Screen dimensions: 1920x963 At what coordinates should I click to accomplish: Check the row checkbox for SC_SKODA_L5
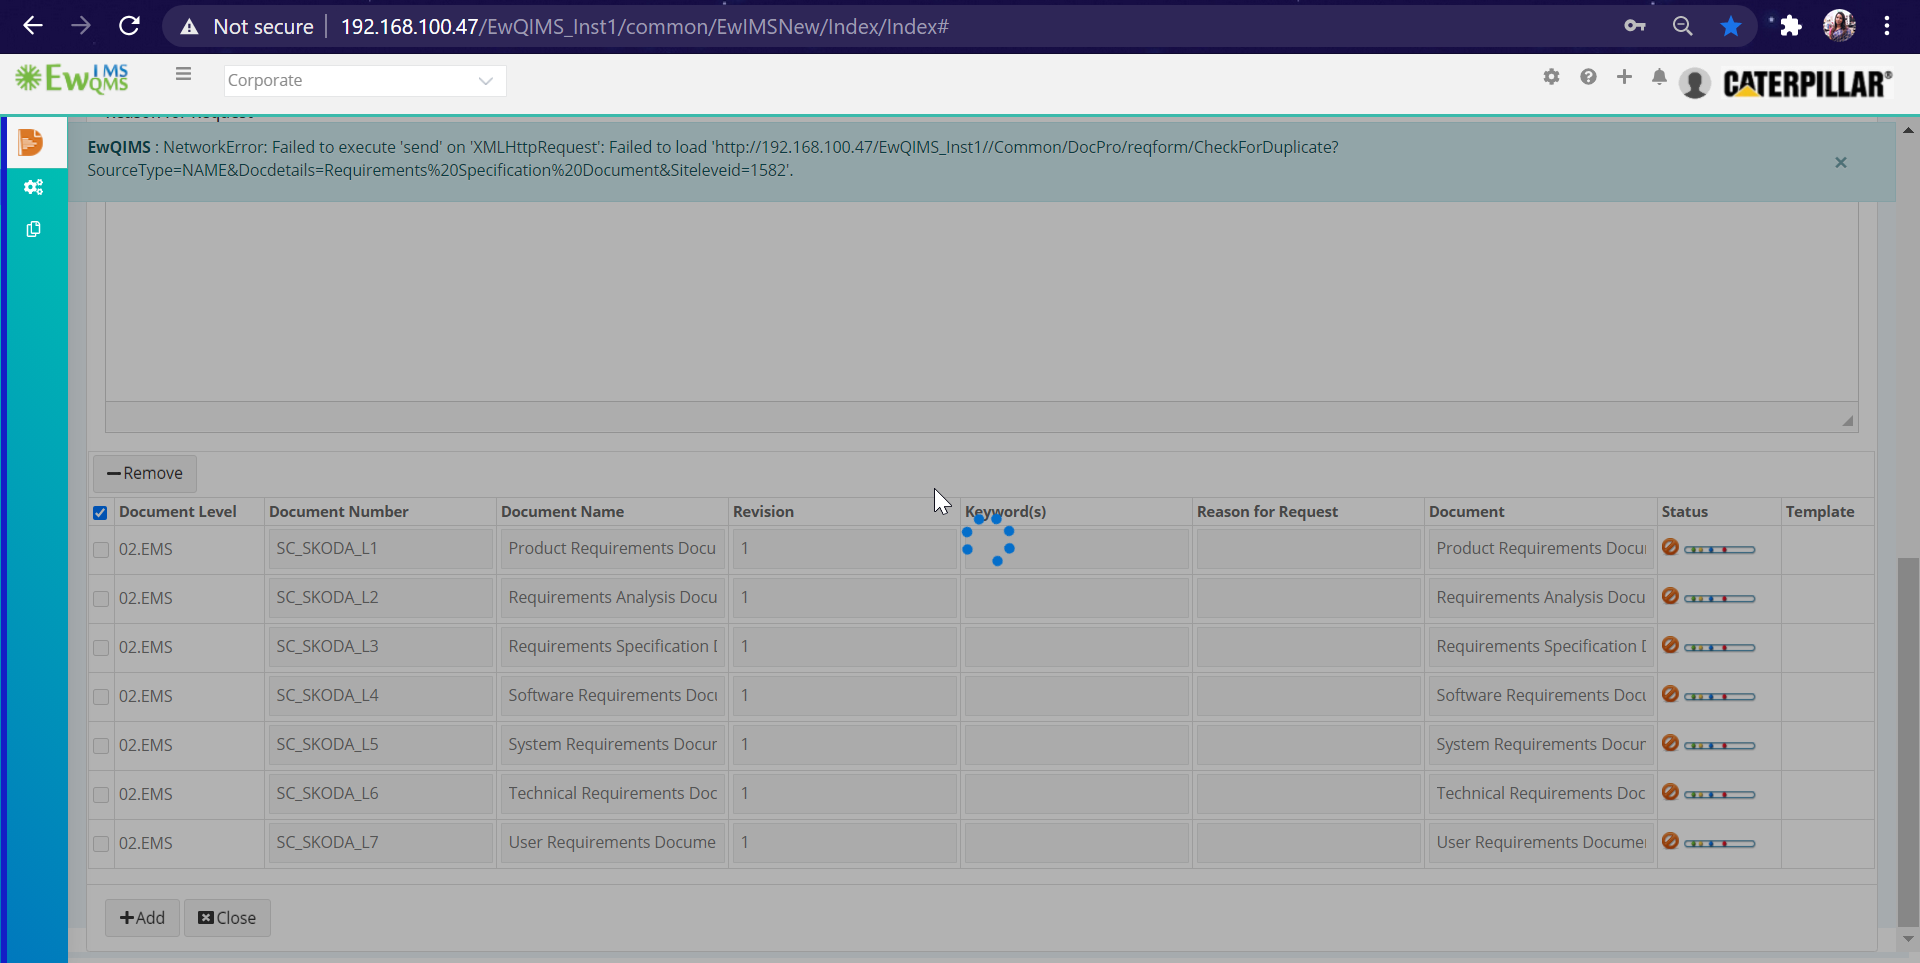[101, 746]
